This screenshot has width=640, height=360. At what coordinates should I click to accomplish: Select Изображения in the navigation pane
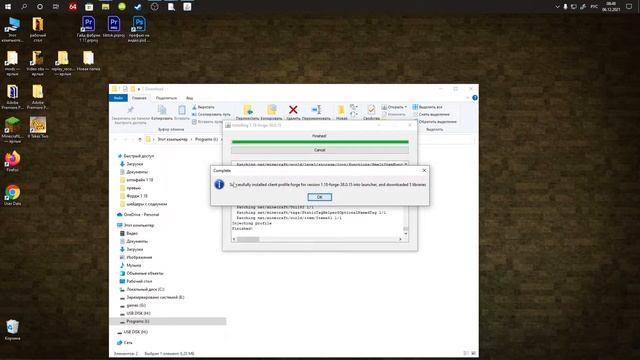(x=139, y=258)
